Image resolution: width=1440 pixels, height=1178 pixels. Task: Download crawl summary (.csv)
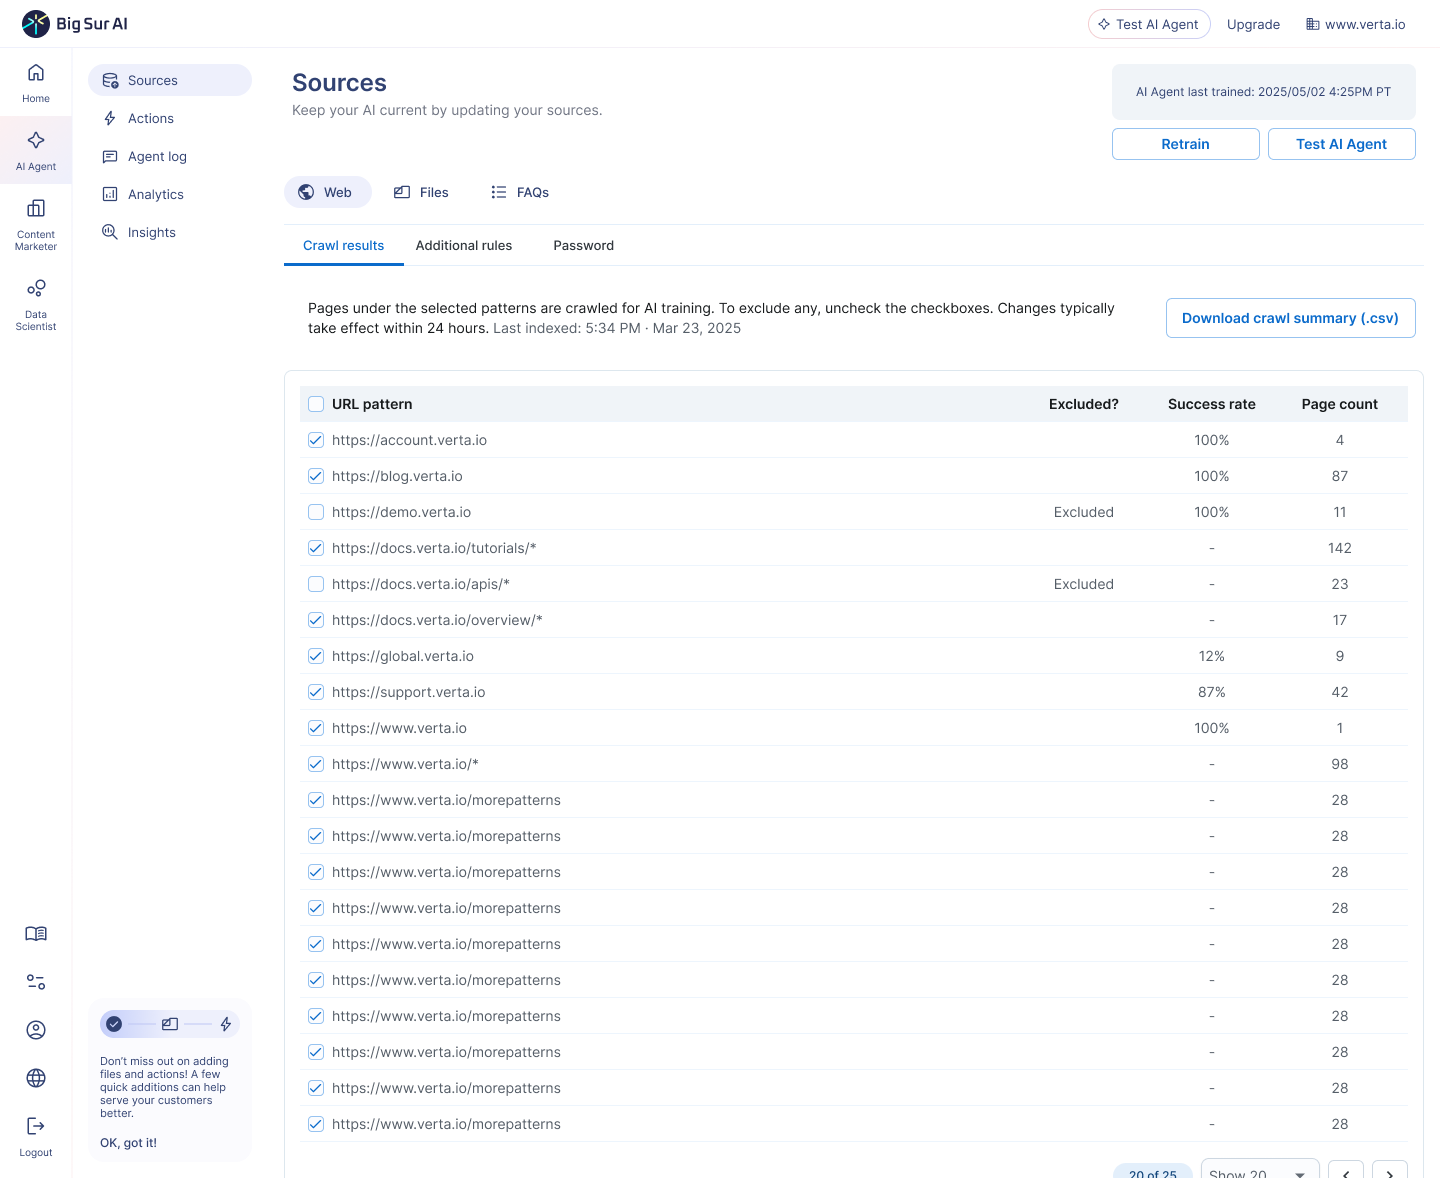coord(1290,318)
